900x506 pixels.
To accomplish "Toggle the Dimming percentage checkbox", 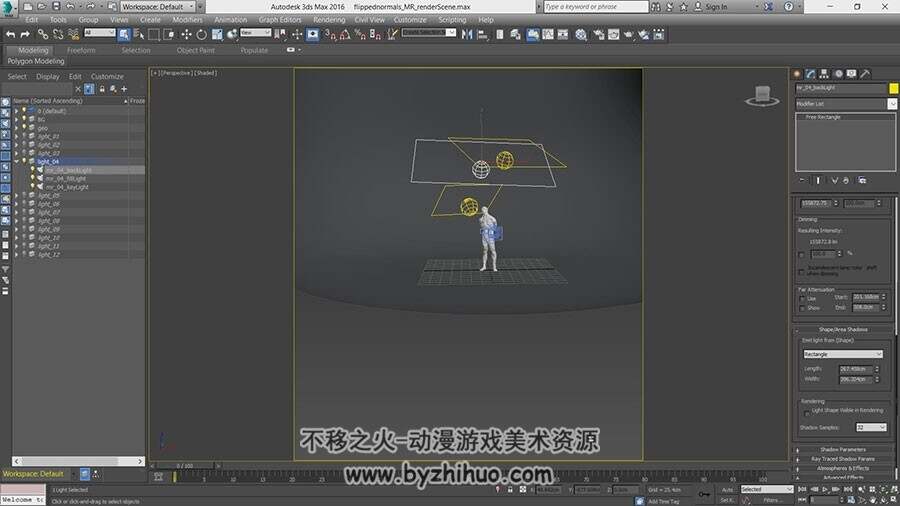I will (802, 254).
